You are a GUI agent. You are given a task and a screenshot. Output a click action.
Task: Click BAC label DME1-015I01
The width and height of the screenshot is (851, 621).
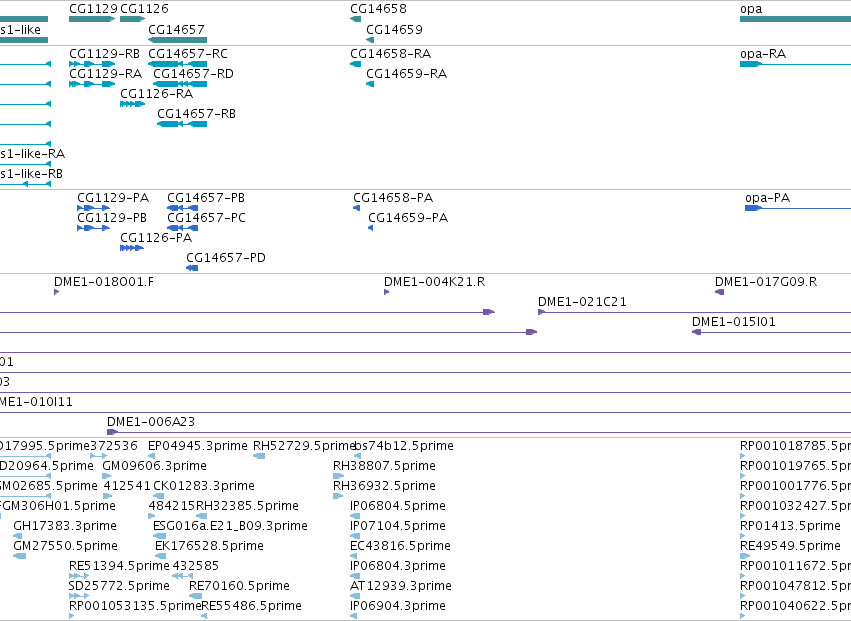click(x=734, y=322)
